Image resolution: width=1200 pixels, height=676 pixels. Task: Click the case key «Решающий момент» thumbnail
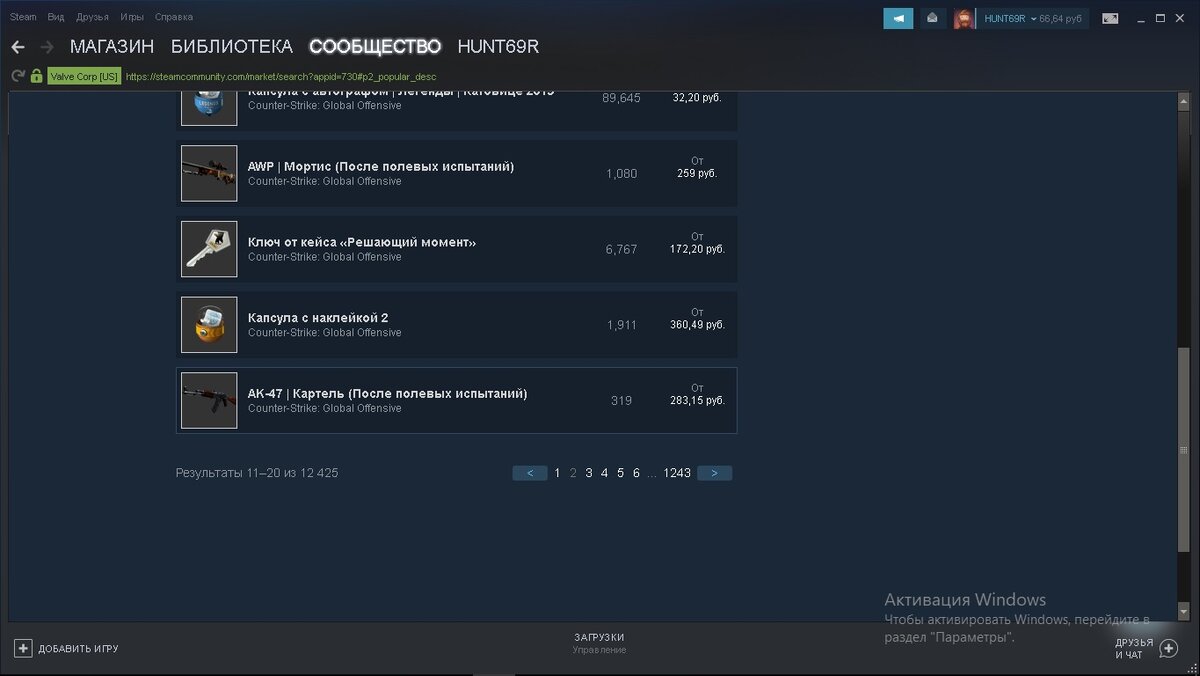209,249
